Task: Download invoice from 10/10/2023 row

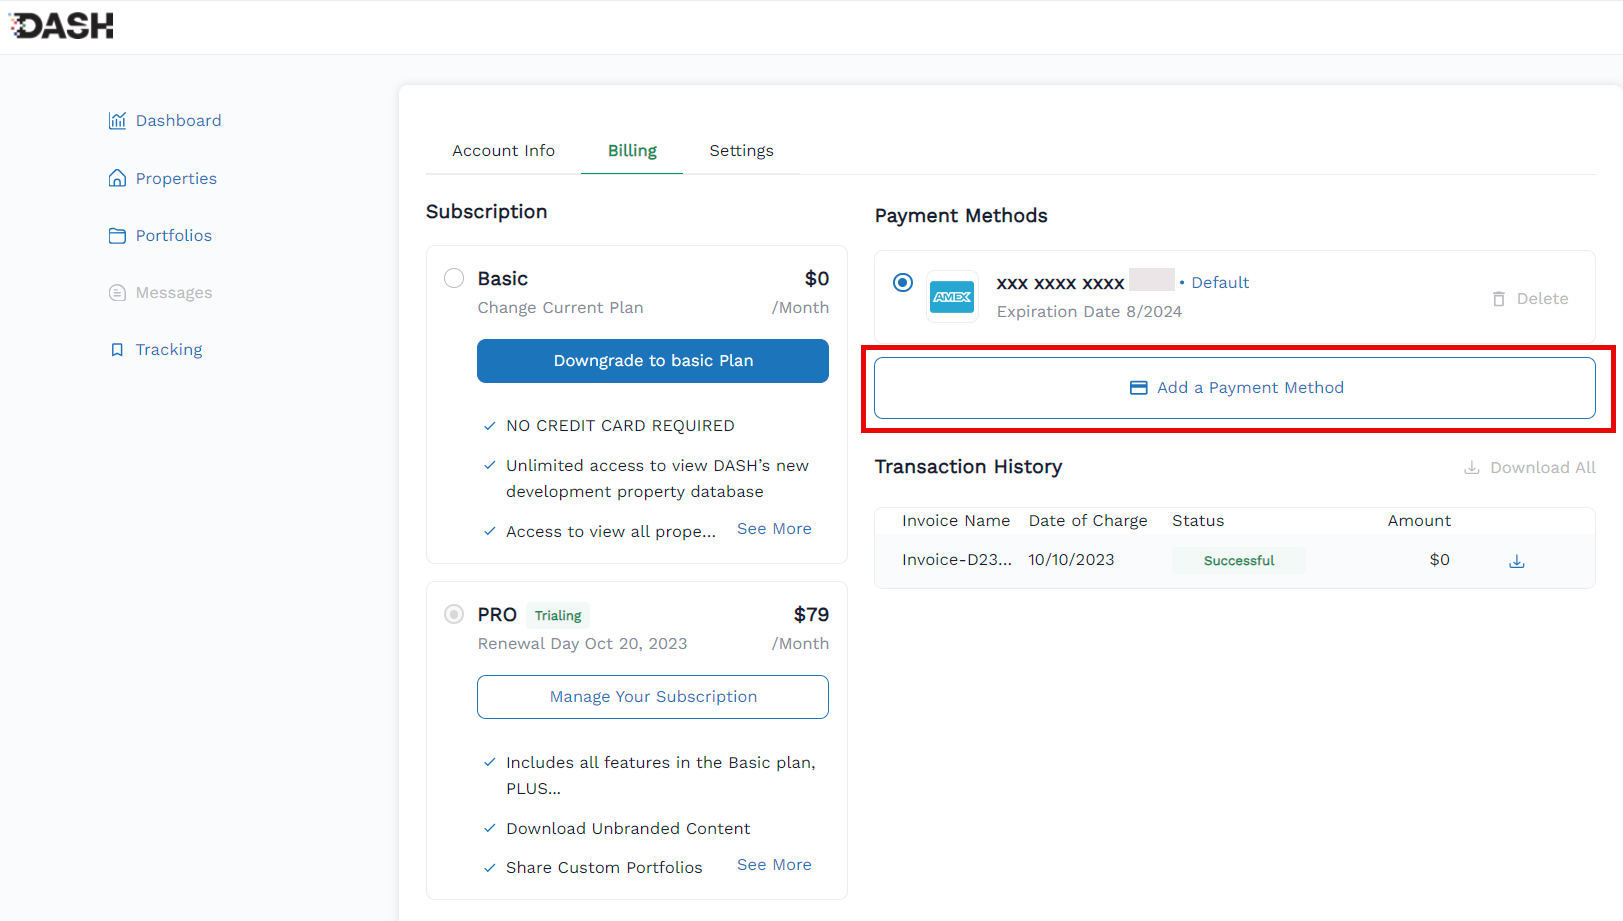Action: coord(1517,561)
